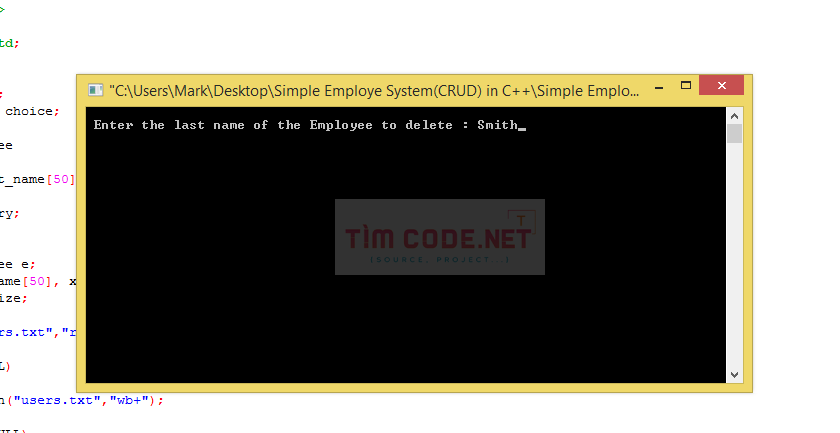Click the 'ize;' code line in editor
This screenshot has width=840, height=433.
pos(13,298)
